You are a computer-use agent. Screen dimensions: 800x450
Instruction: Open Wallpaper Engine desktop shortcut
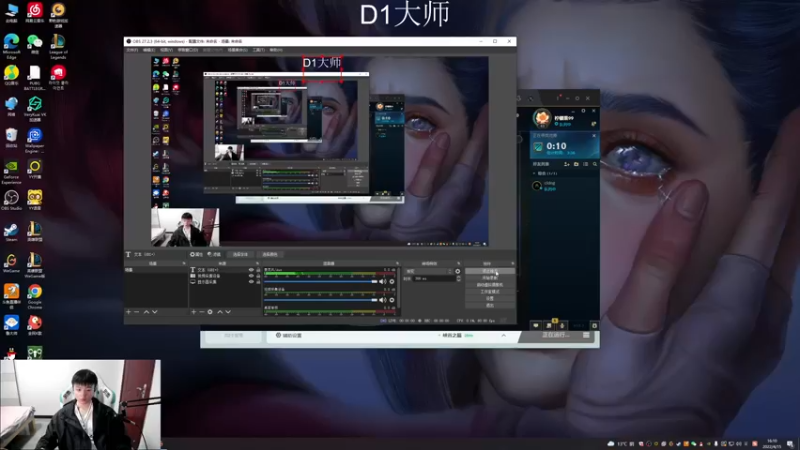35,140
